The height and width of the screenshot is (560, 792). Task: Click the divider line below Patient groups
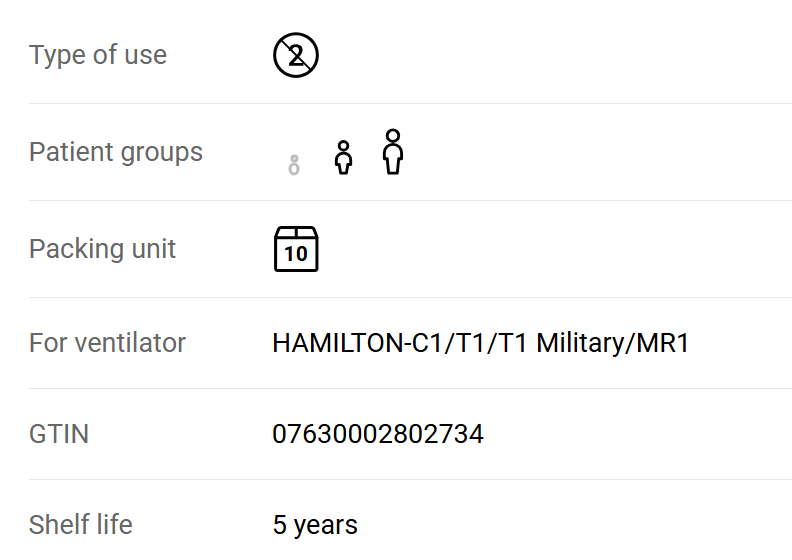[410, 200]
